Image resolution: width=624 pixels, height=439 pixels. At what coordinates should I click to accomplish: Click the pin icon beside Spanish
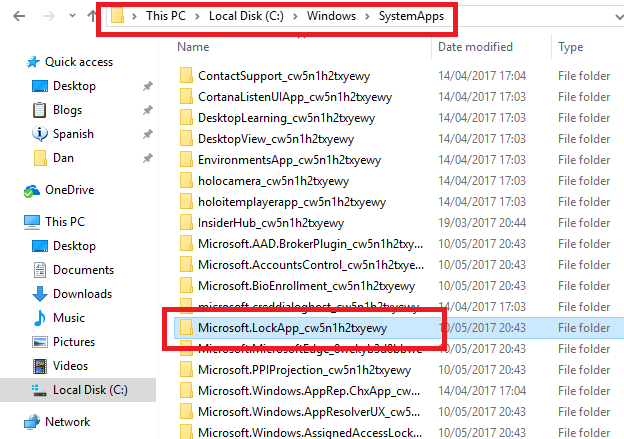[148, 134]
